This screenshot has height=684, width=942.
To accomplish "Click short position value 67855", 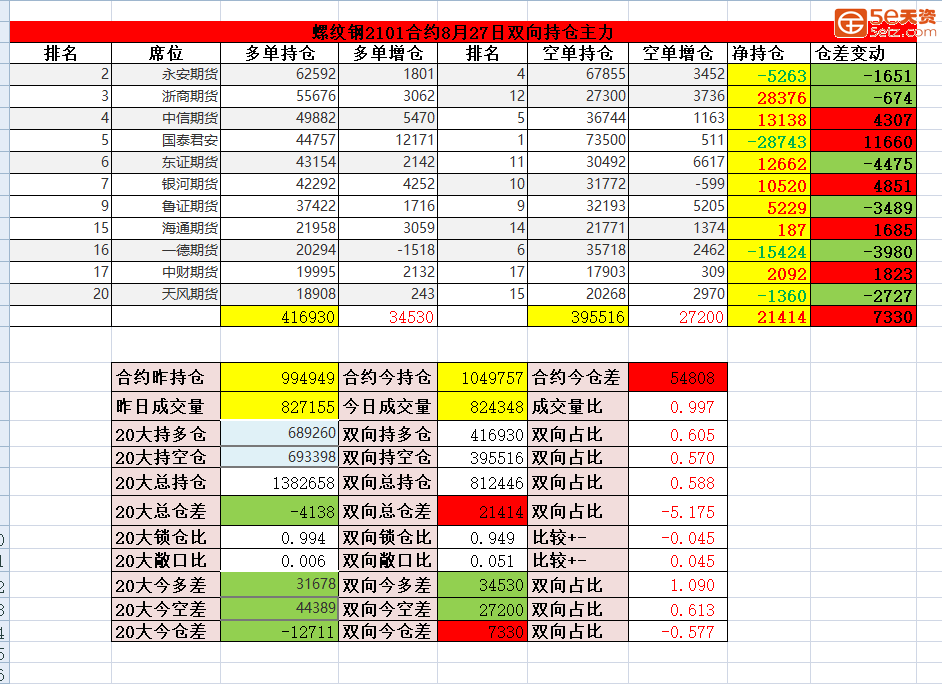I will point(578,74).
